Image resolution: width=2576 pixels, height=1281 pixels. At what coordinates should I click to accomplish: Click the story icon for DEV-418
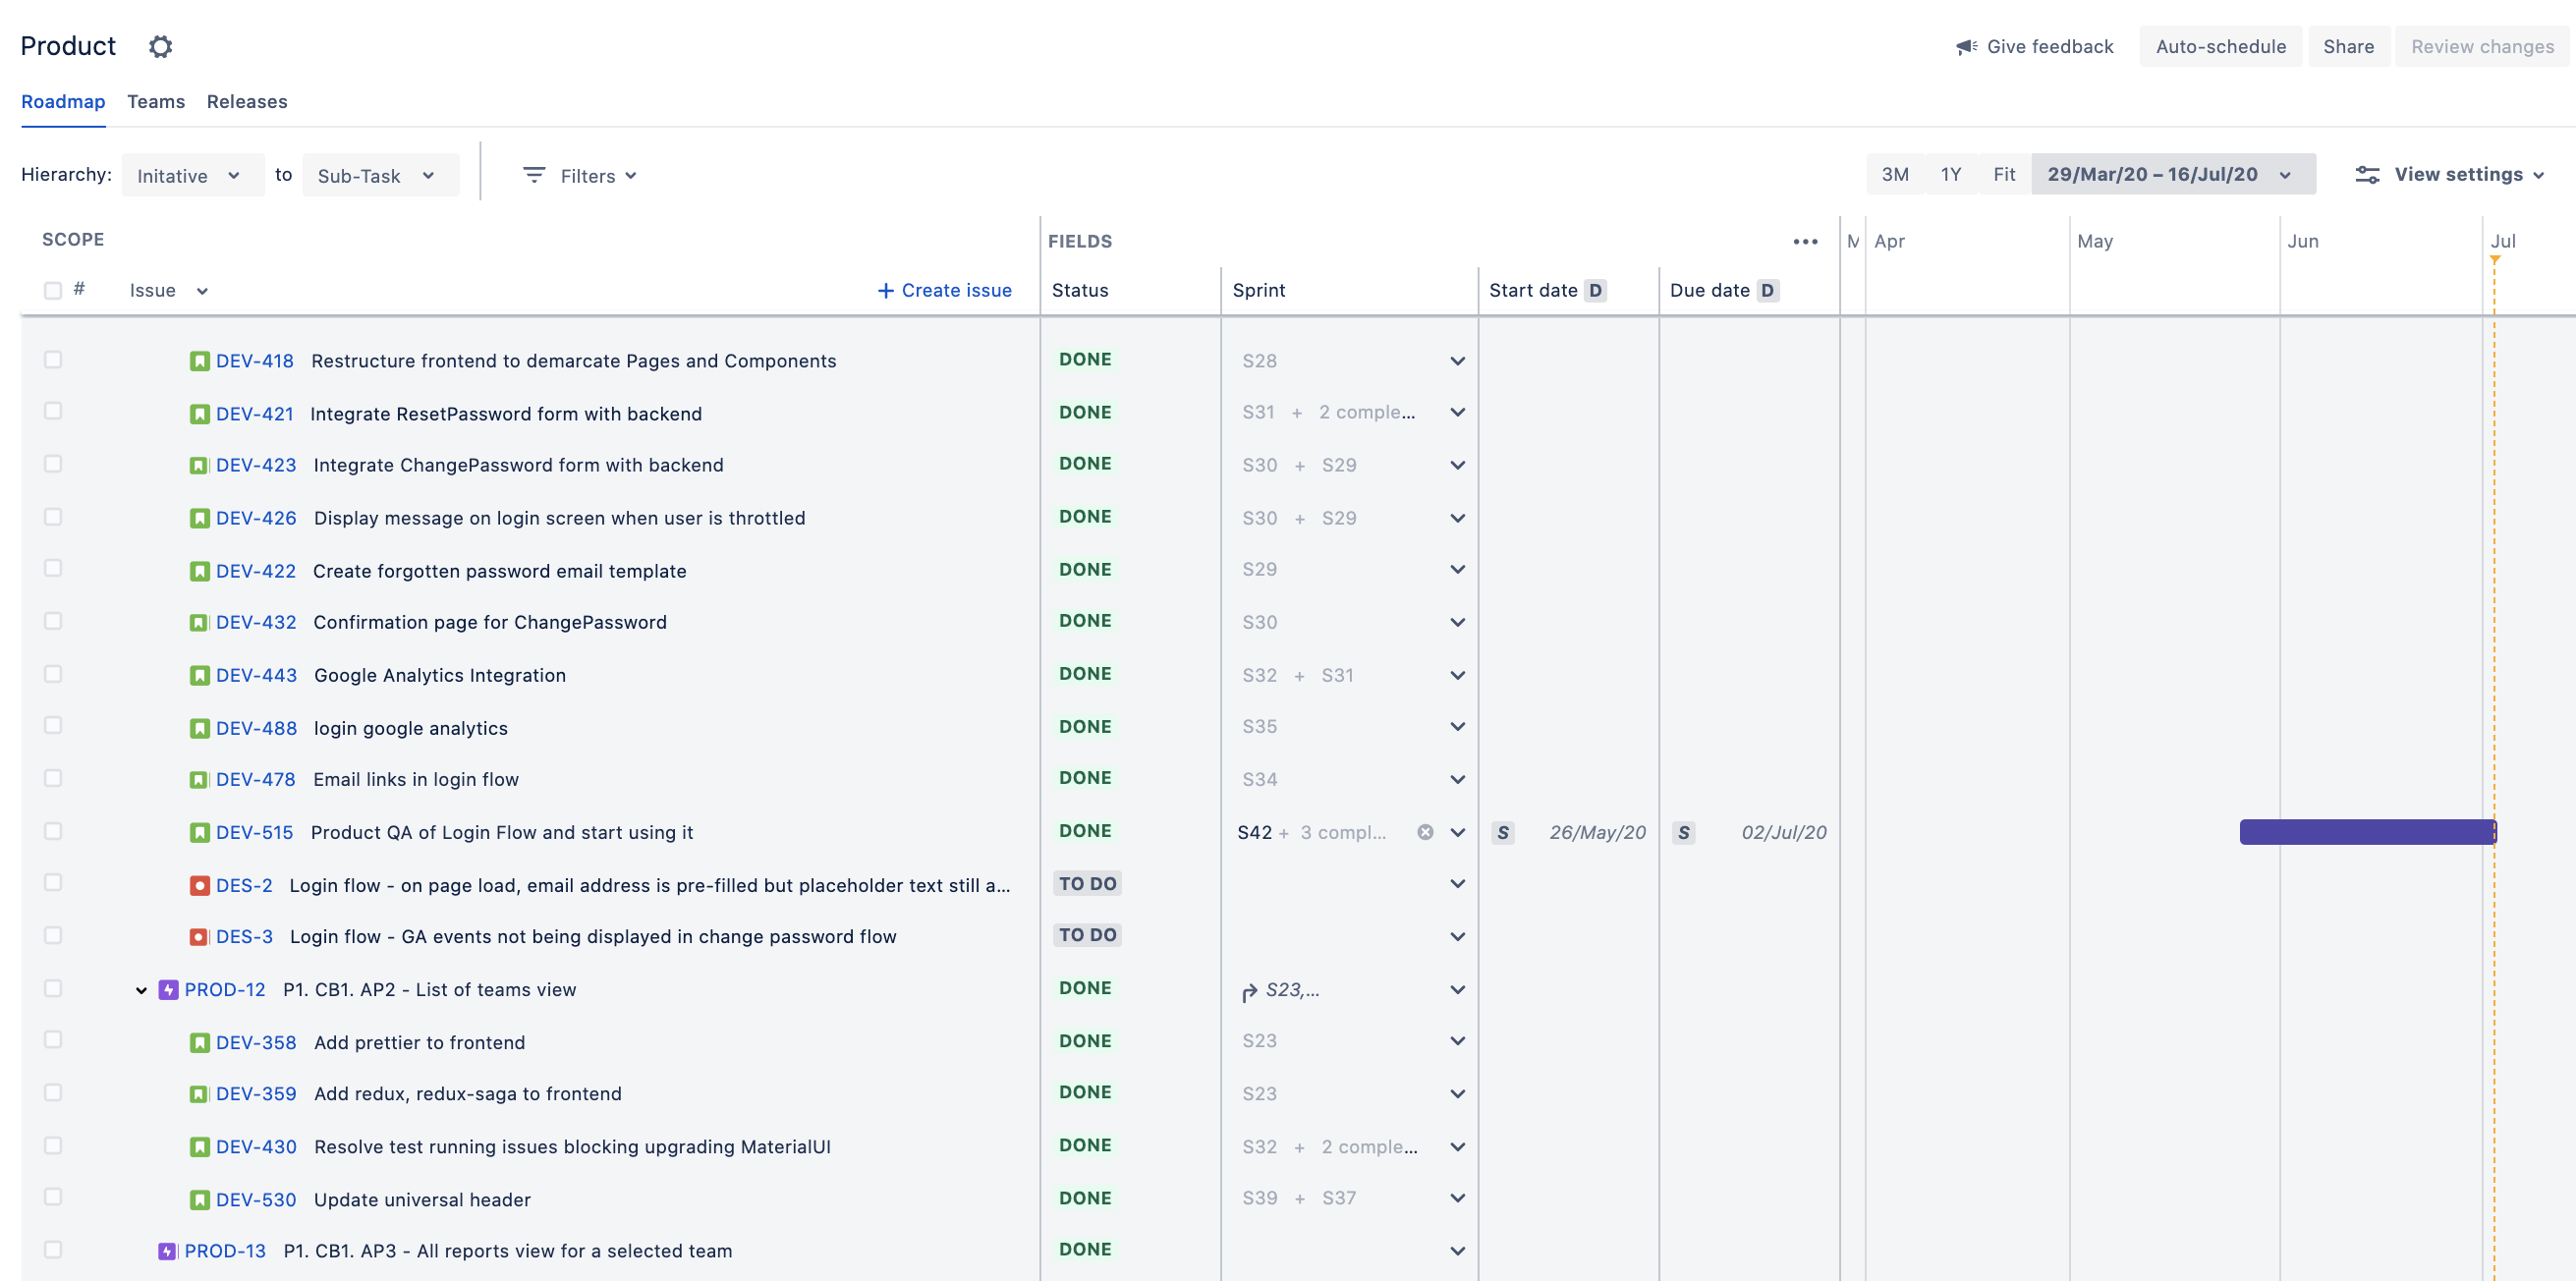coord(200,361)
